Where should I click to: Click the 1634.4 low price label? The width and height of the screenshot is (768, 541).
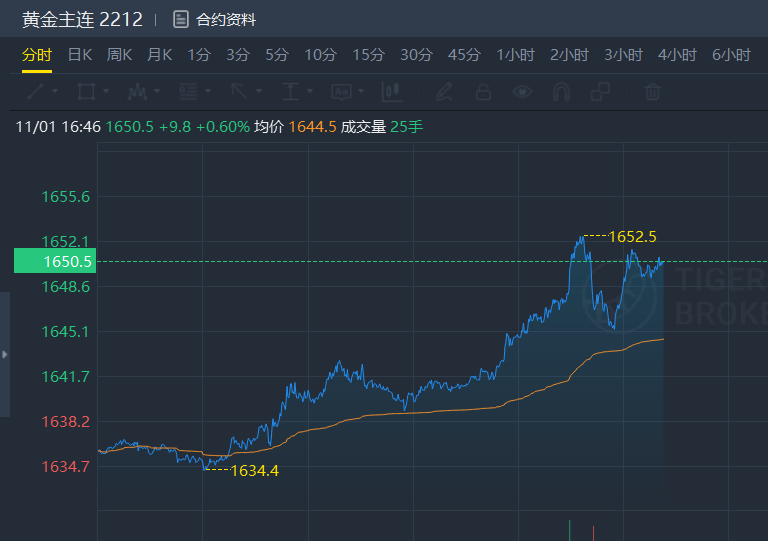tap(254, 471)
